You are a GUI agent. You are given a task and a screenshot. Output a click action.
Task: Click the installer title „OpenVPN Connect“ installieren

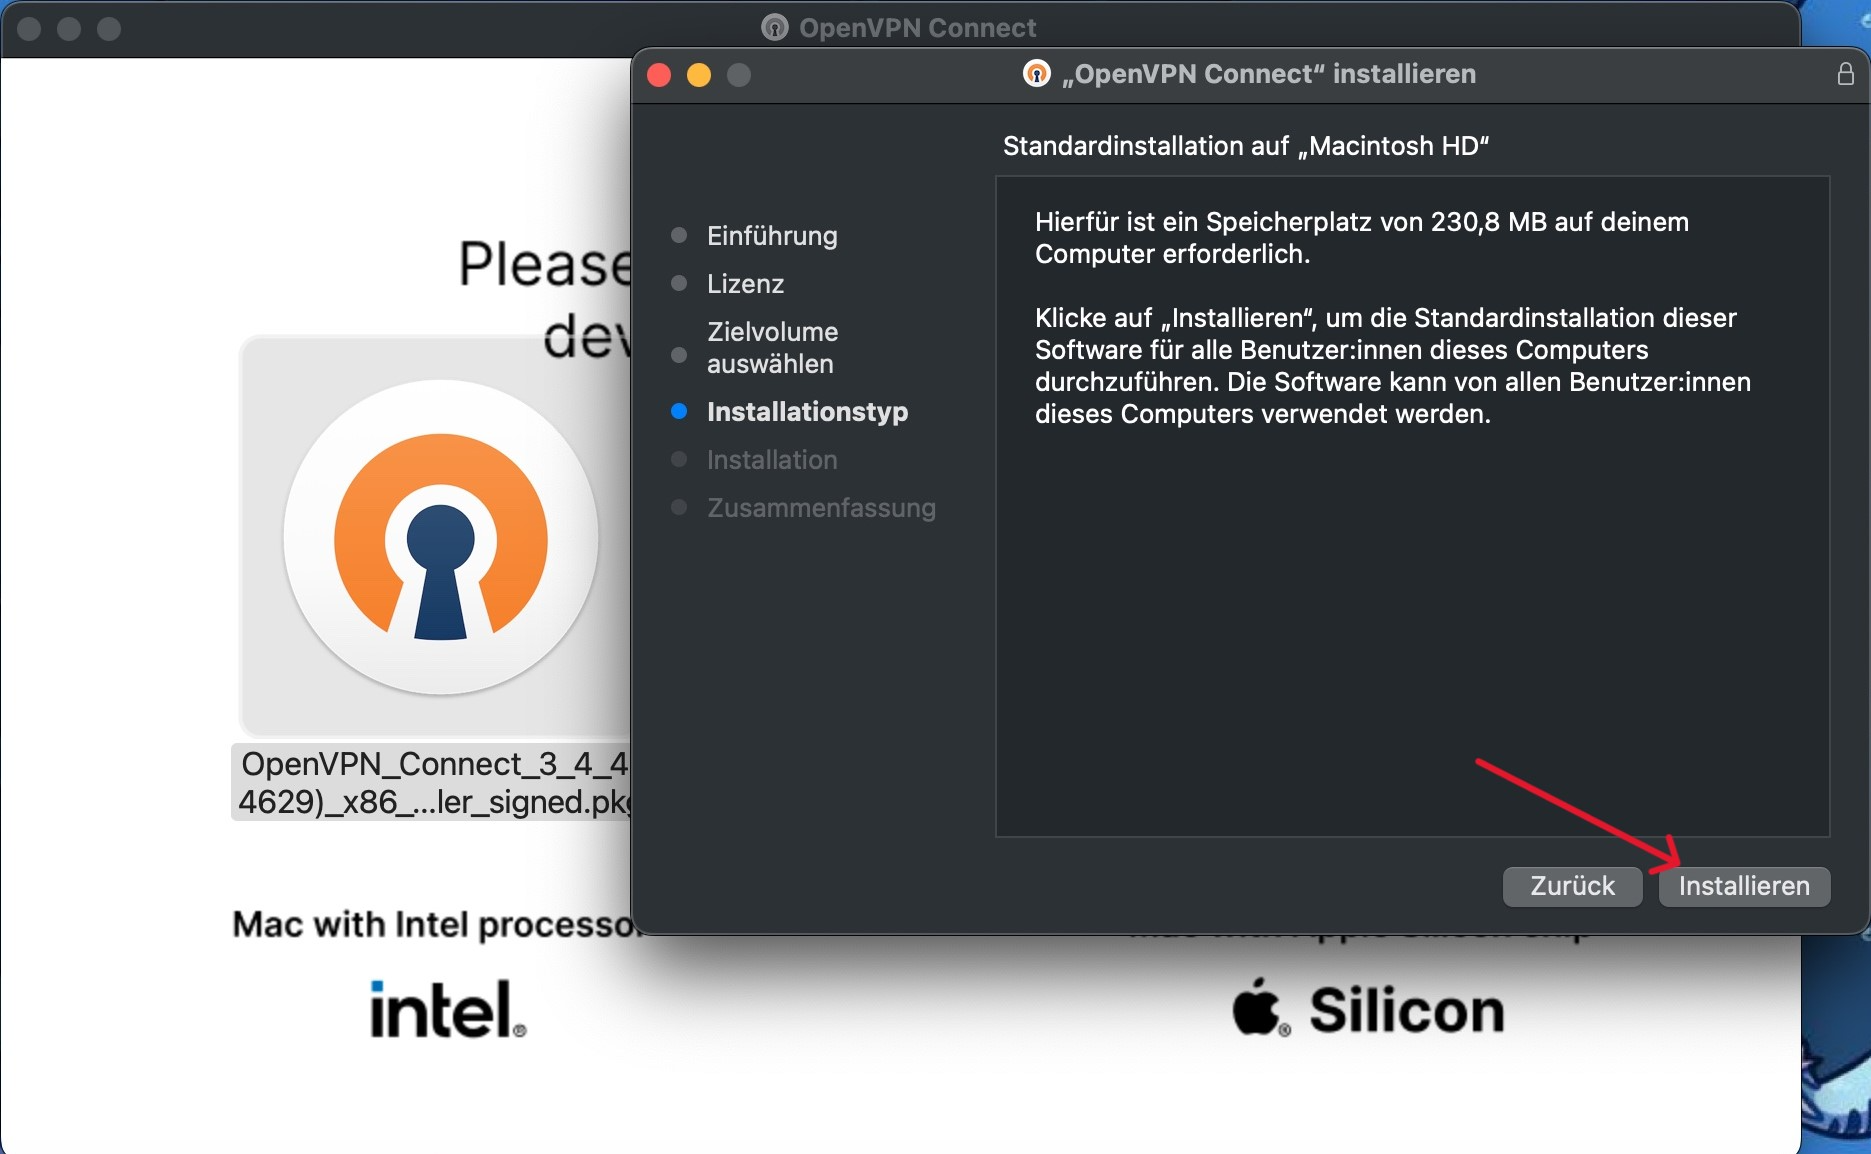(1268, 74)
